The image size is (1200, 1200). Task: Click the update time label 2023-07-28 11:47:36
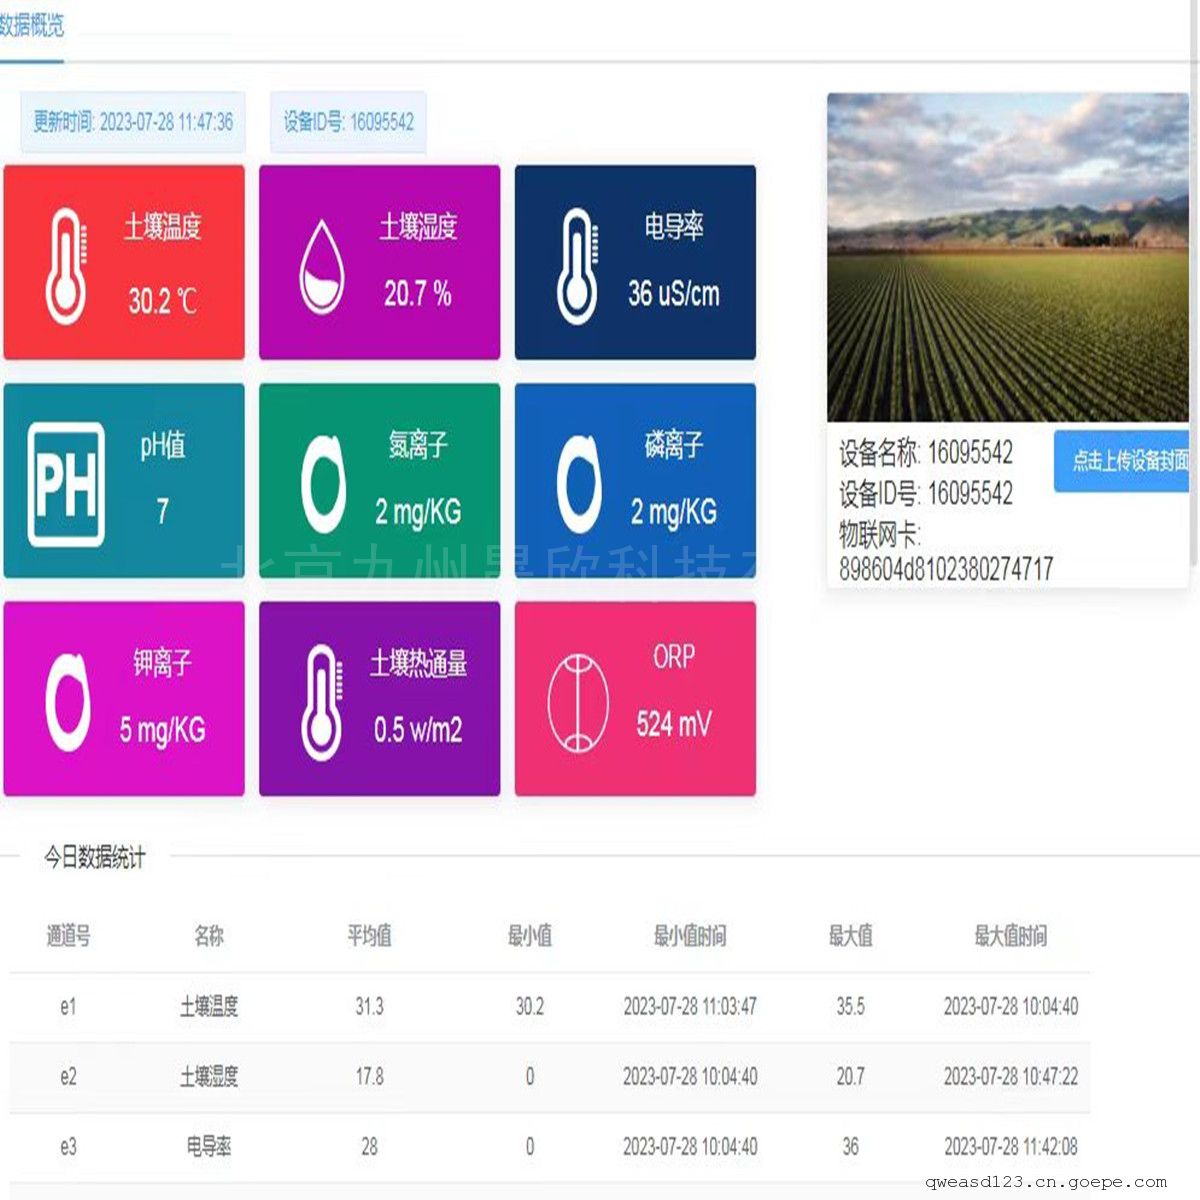133,122
